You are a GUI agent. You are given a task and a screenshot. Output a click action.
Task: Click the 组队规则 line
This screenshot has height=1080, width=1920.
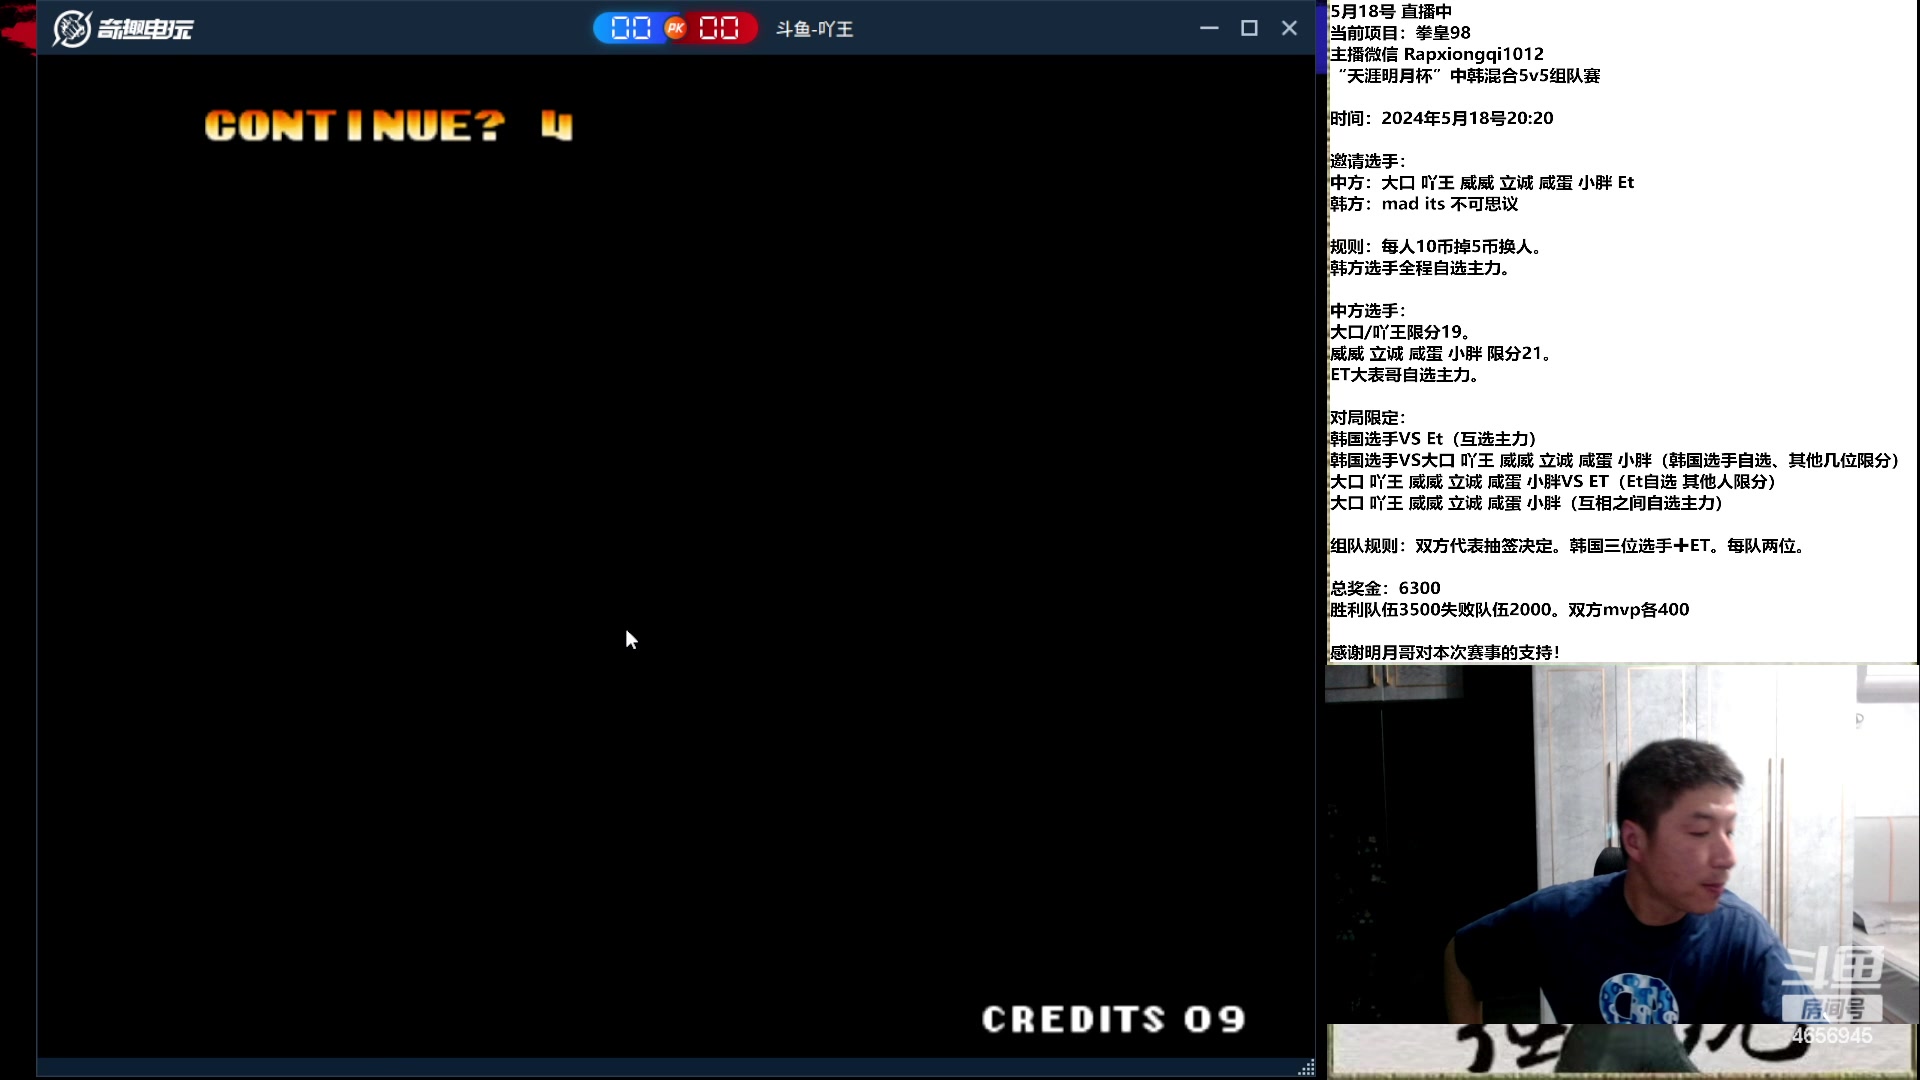coord(1568,546)
